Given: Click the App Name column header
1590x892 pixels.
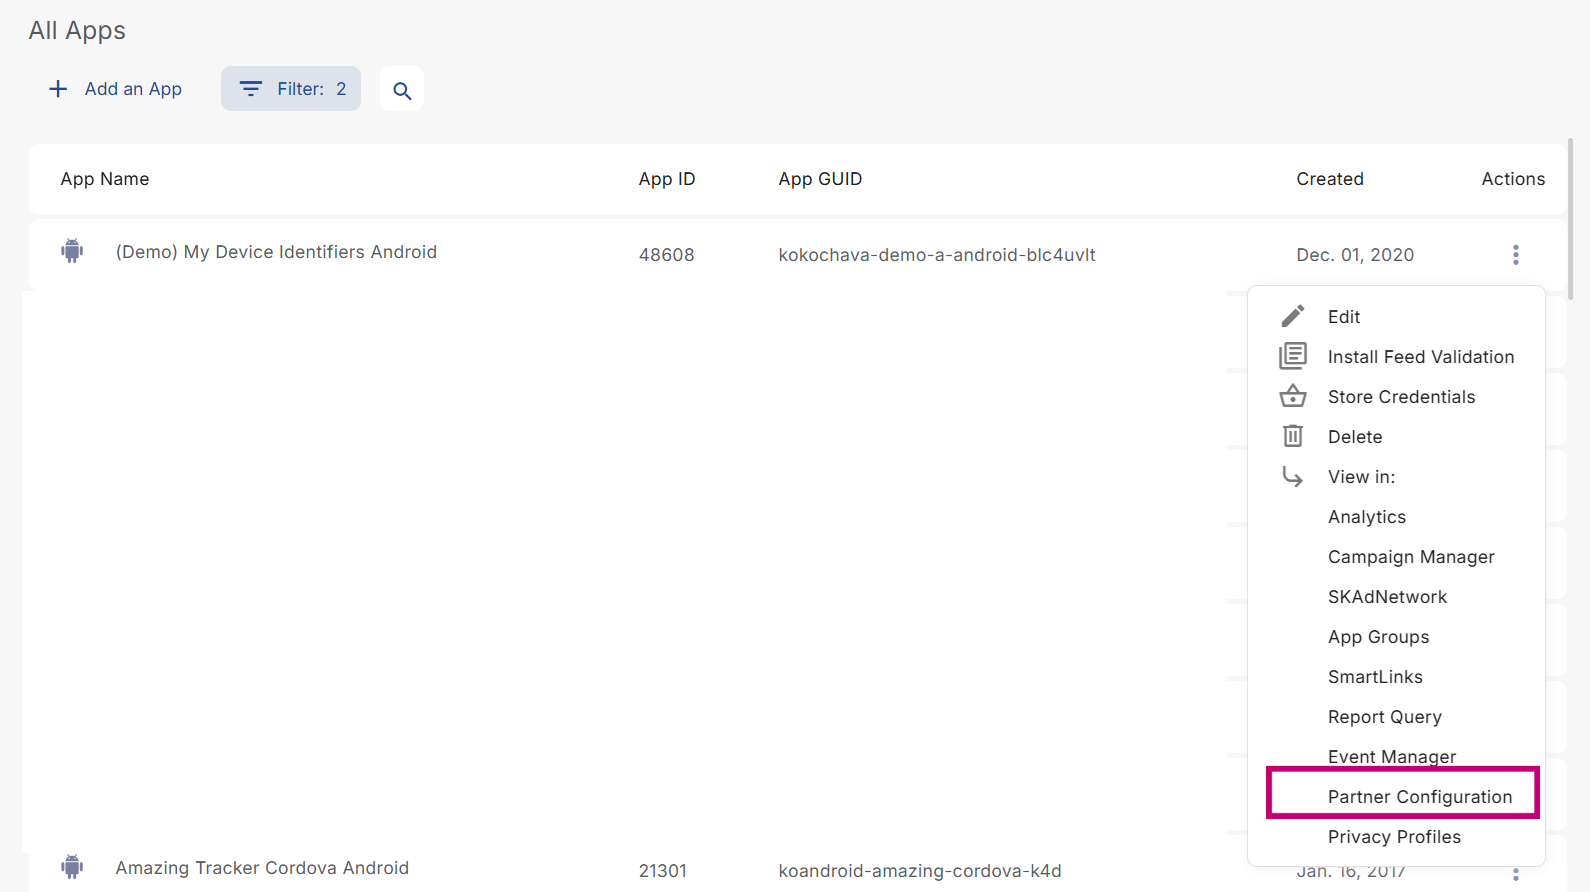Looking at the screenshot, I should [105, 179].
